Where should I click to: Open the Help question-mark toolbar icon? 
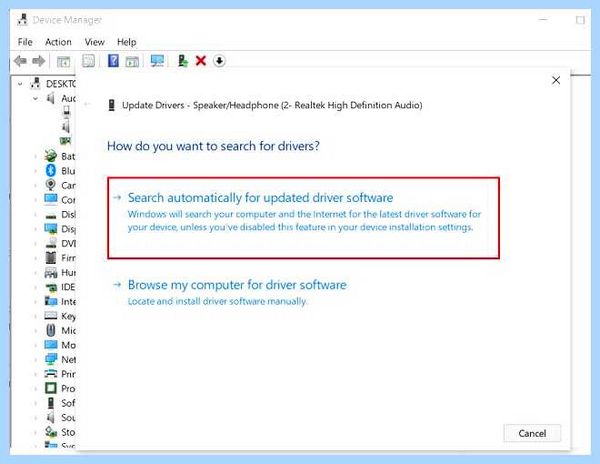click(113, 61)
